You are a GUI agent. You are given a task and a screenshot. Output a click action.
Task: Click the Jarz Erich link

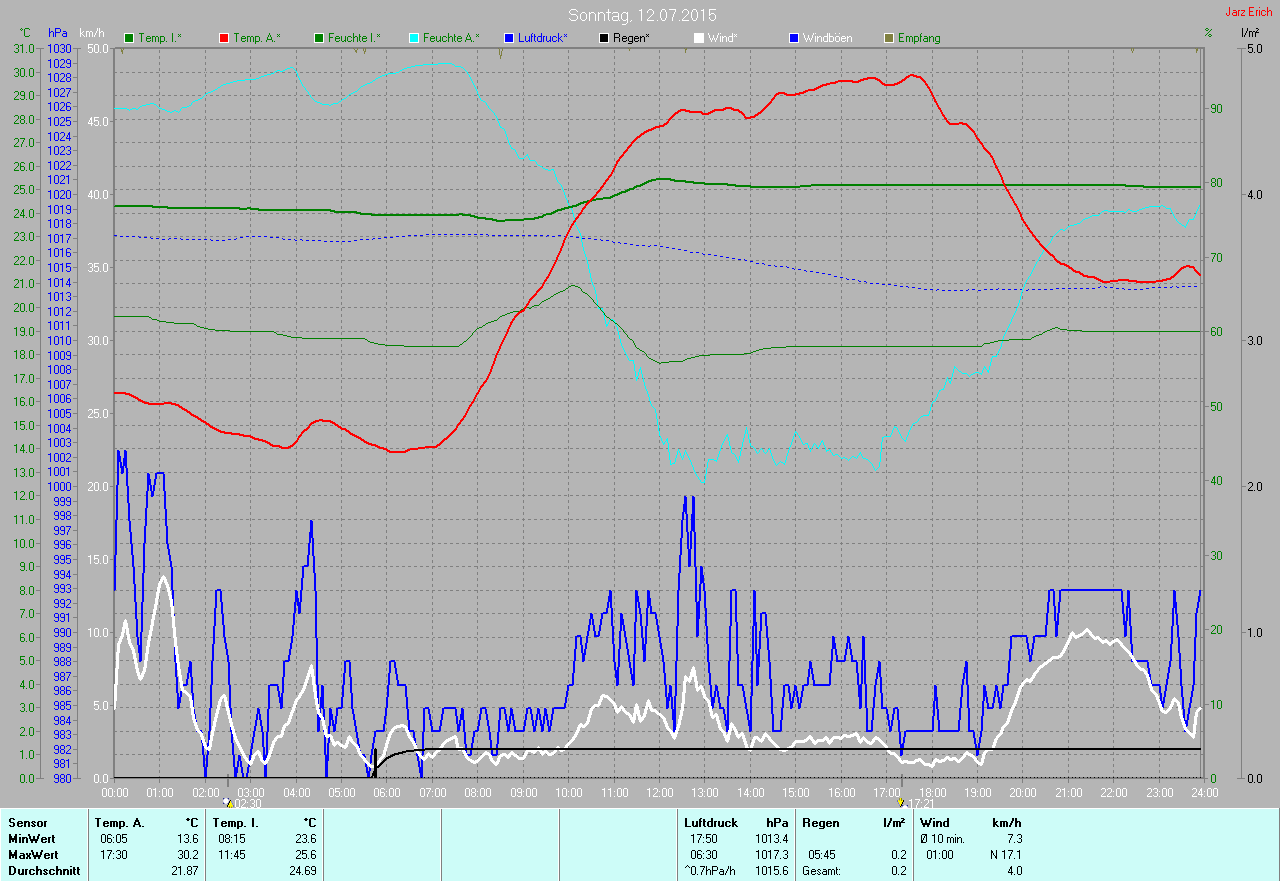click(x=1249, y=11)
